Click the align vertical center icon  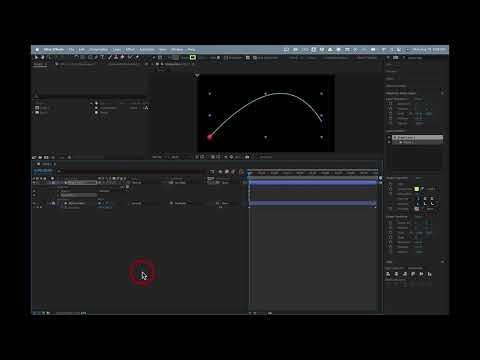coord(421,274)
